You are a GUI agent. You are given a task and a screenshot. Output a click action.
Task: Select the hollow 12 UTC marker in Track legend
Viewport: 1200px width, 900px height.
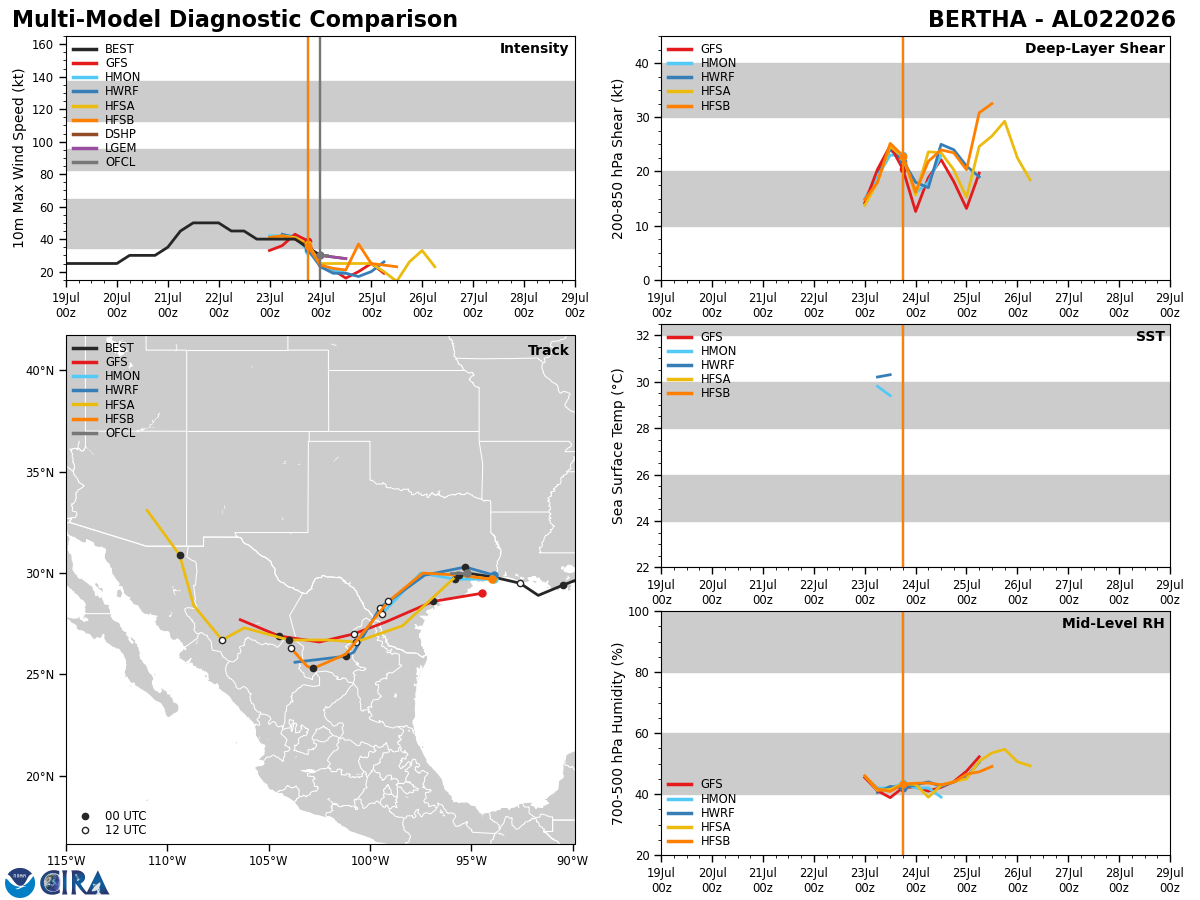click(85, 830)
